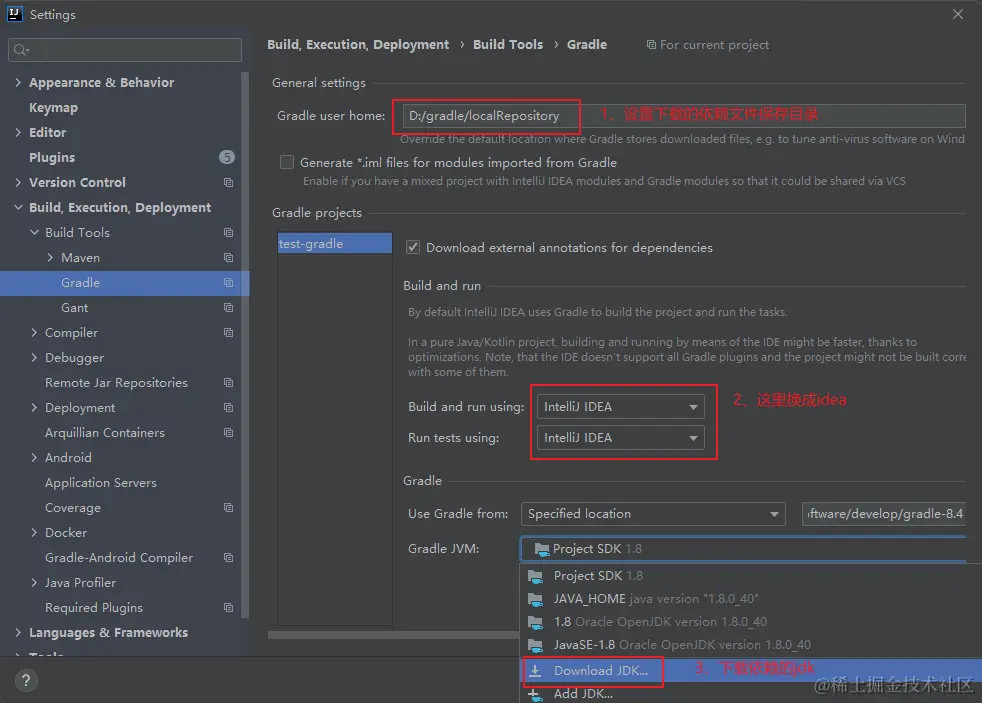
Task: Click project-level icon next to Compiler
Action: (229, 332)
